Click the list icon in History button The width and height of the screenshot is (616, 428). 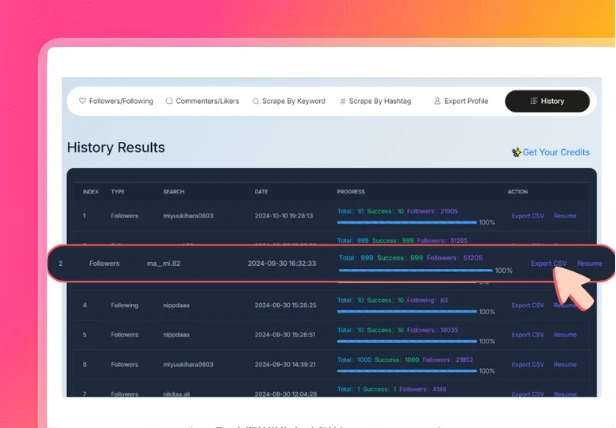click(x=533, y=101)
